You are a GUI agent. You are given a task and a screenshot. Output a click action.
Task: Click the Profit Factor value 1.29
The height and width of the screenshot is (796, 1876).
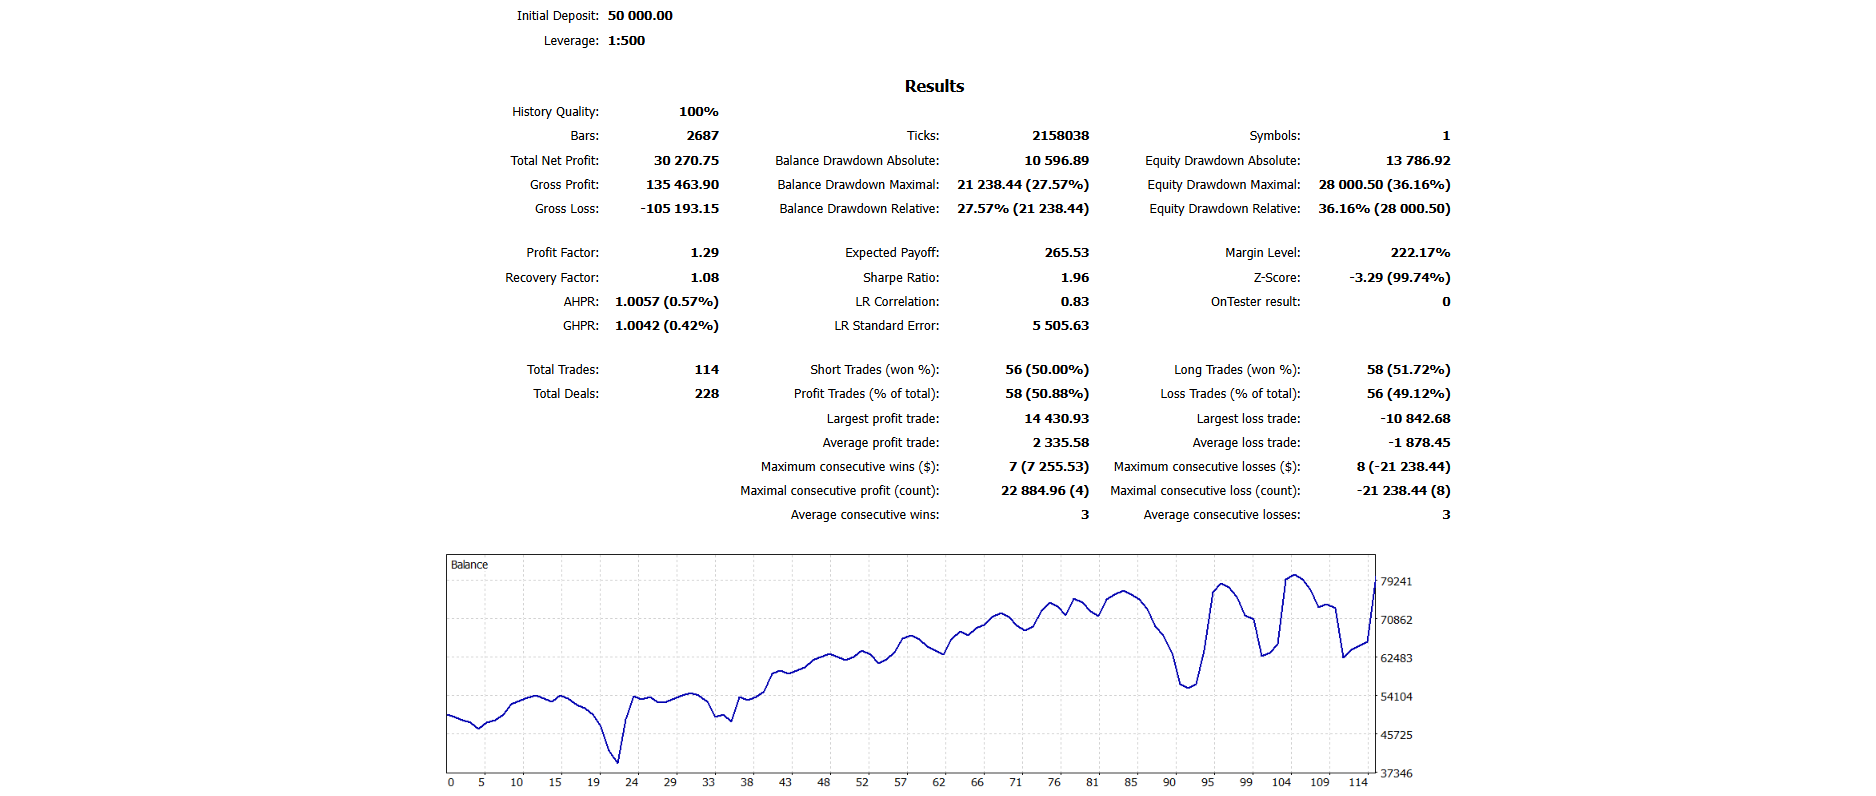tap(704, 253)
